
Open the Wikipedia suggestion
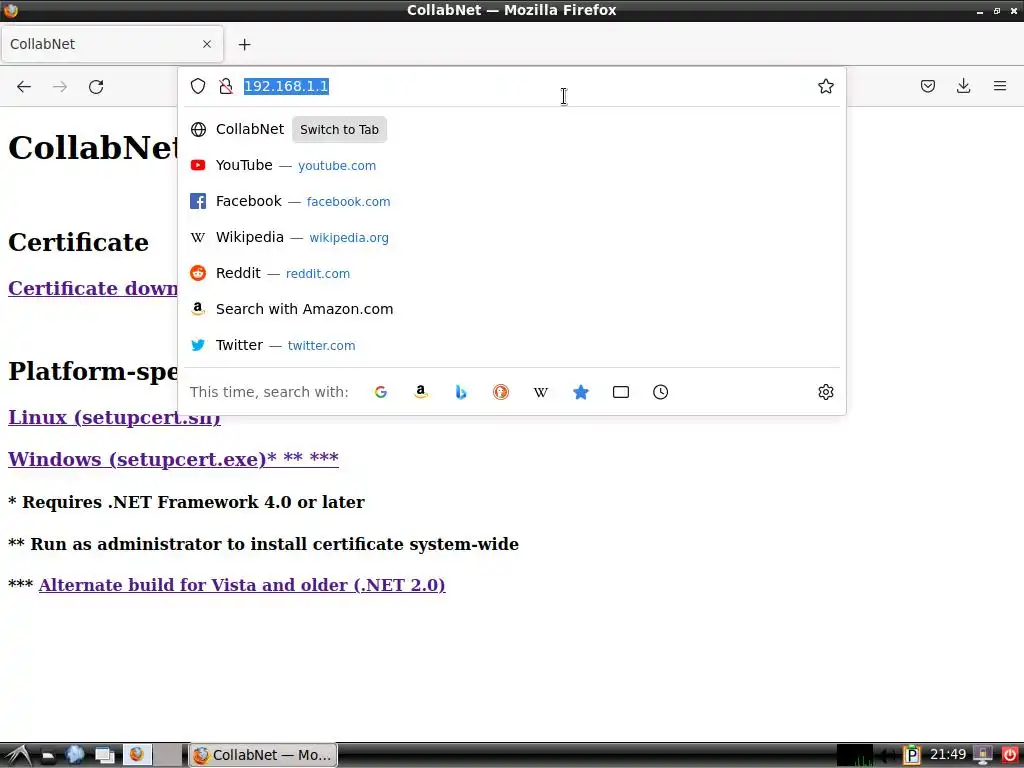tap(512, 237)
